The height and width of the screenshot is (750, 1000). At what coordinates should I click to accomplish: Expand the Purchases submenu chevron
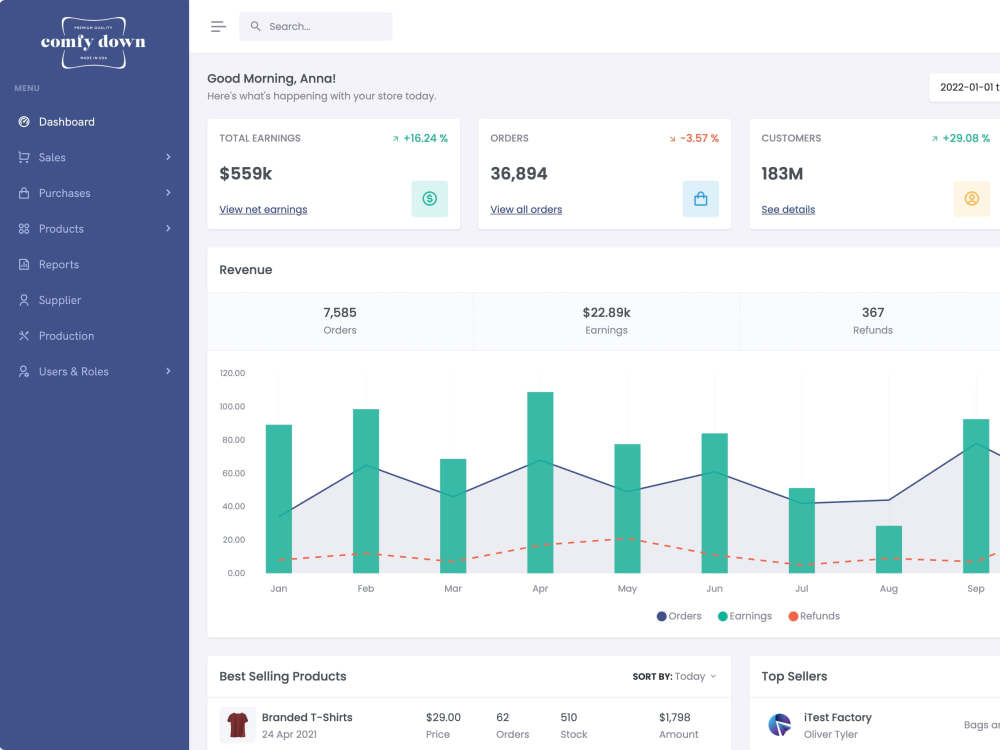(x=168, y=193)
